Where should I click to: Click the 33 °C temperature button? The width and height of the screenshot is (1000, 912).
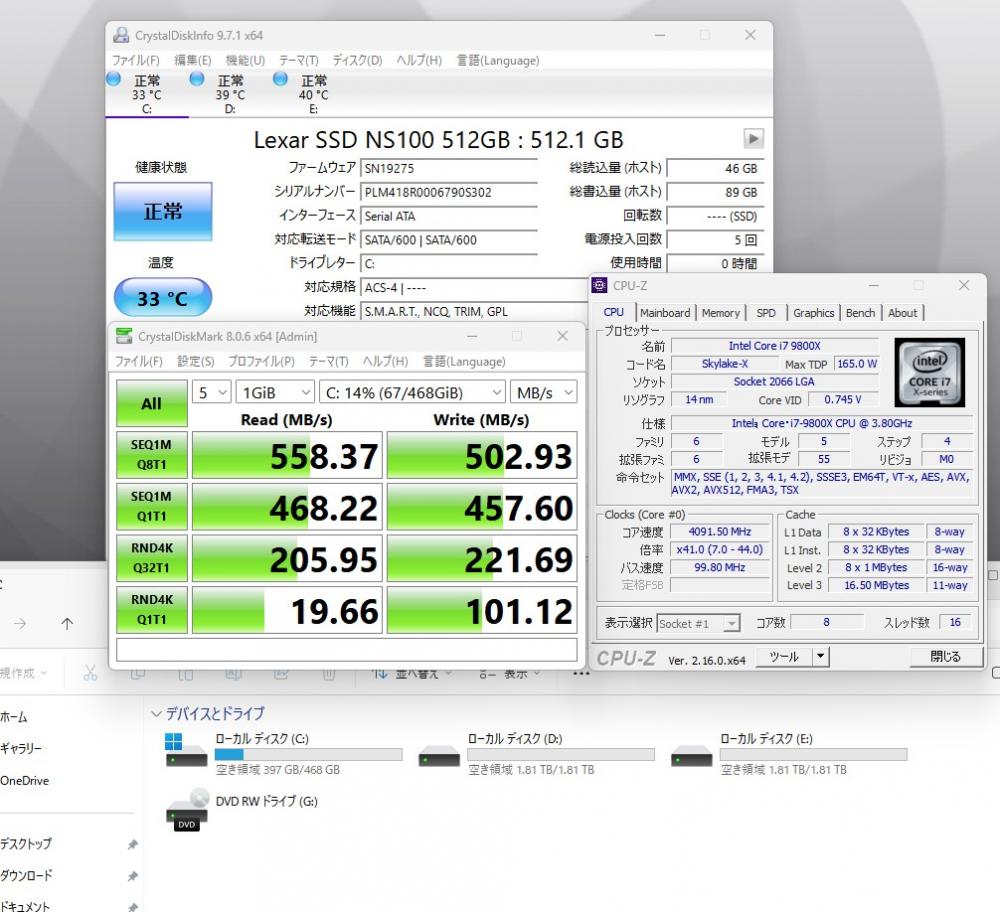(163, 298)
